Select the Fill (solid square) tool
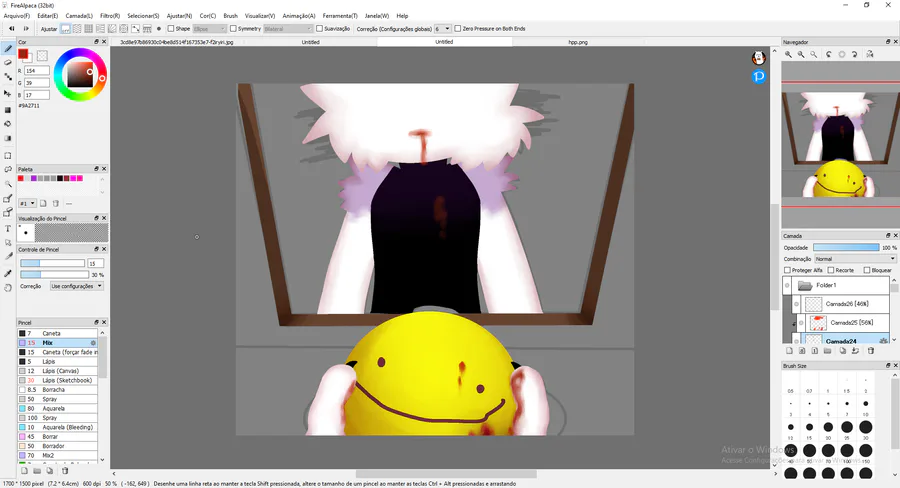900x488 pixels. (x=8, y=110)
